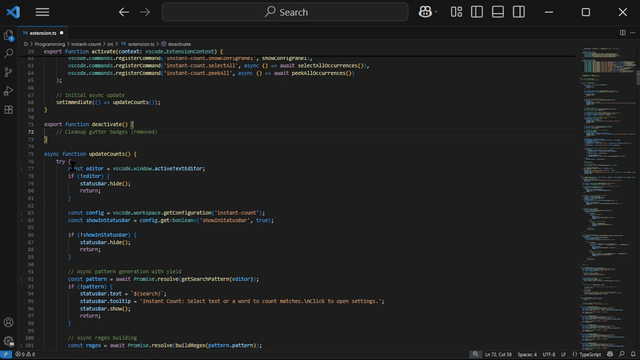
Task: Click the Search command center box
Action: (x=285, y=12)
